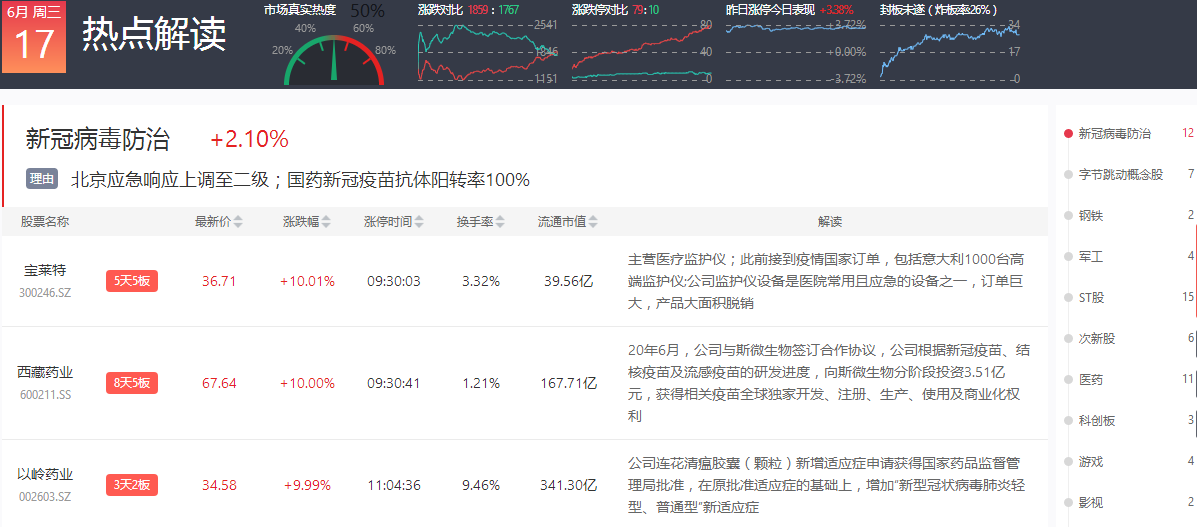Click the 5天5板 badge
This screenshot has height=527, width=1197.
[132, 281]
